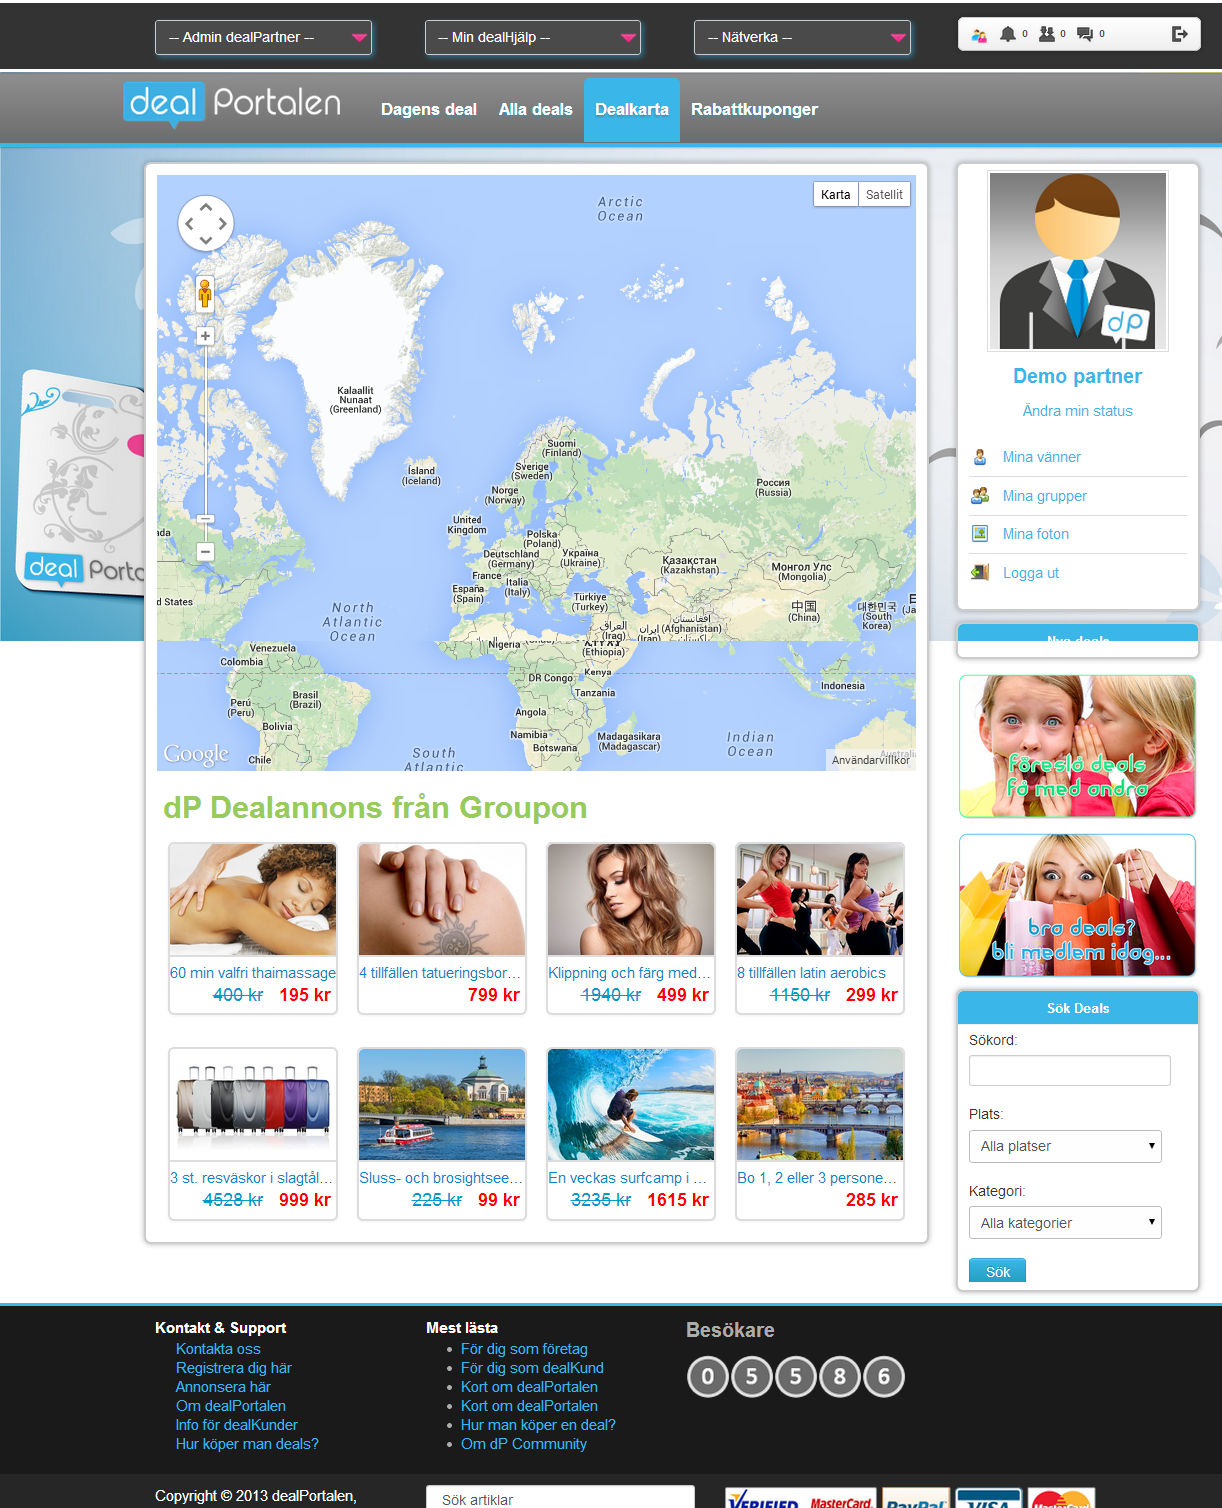Click the notifications bell icon
Image resolution: width=1222 pixels, height=1508 pixels.
point(1008,34)
